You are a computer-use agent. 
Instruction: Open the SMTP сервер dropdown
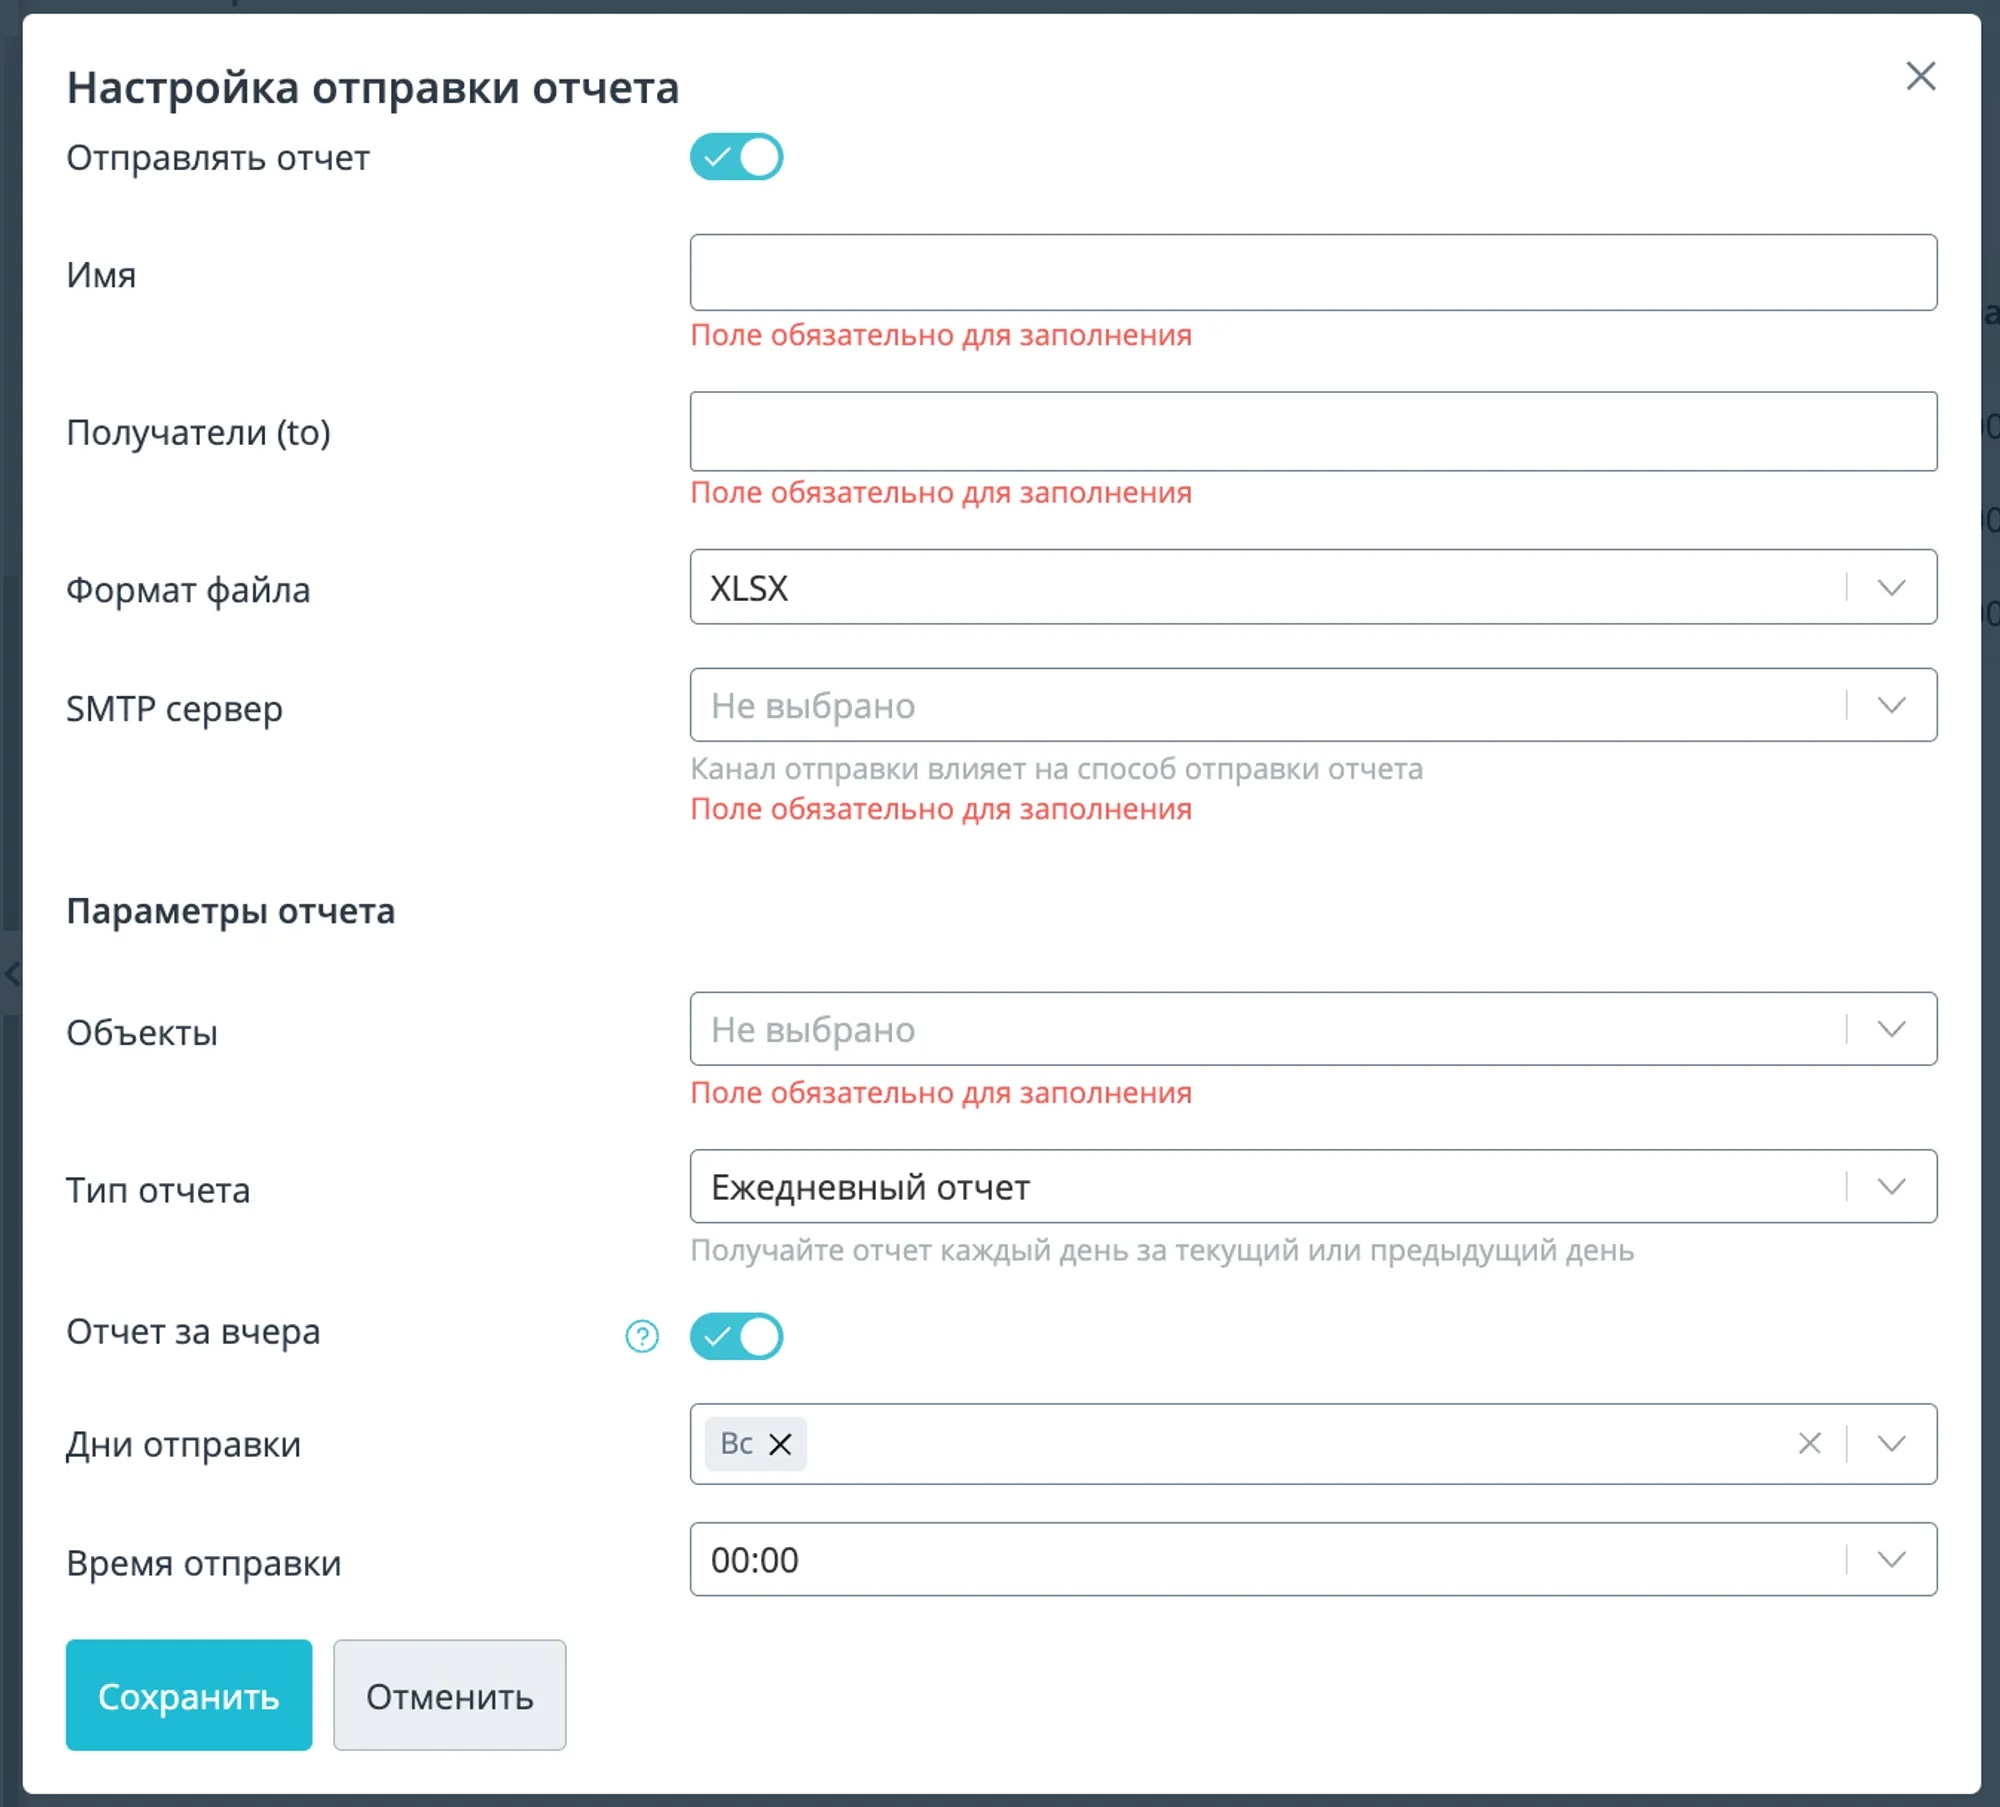click(1313, 705)
